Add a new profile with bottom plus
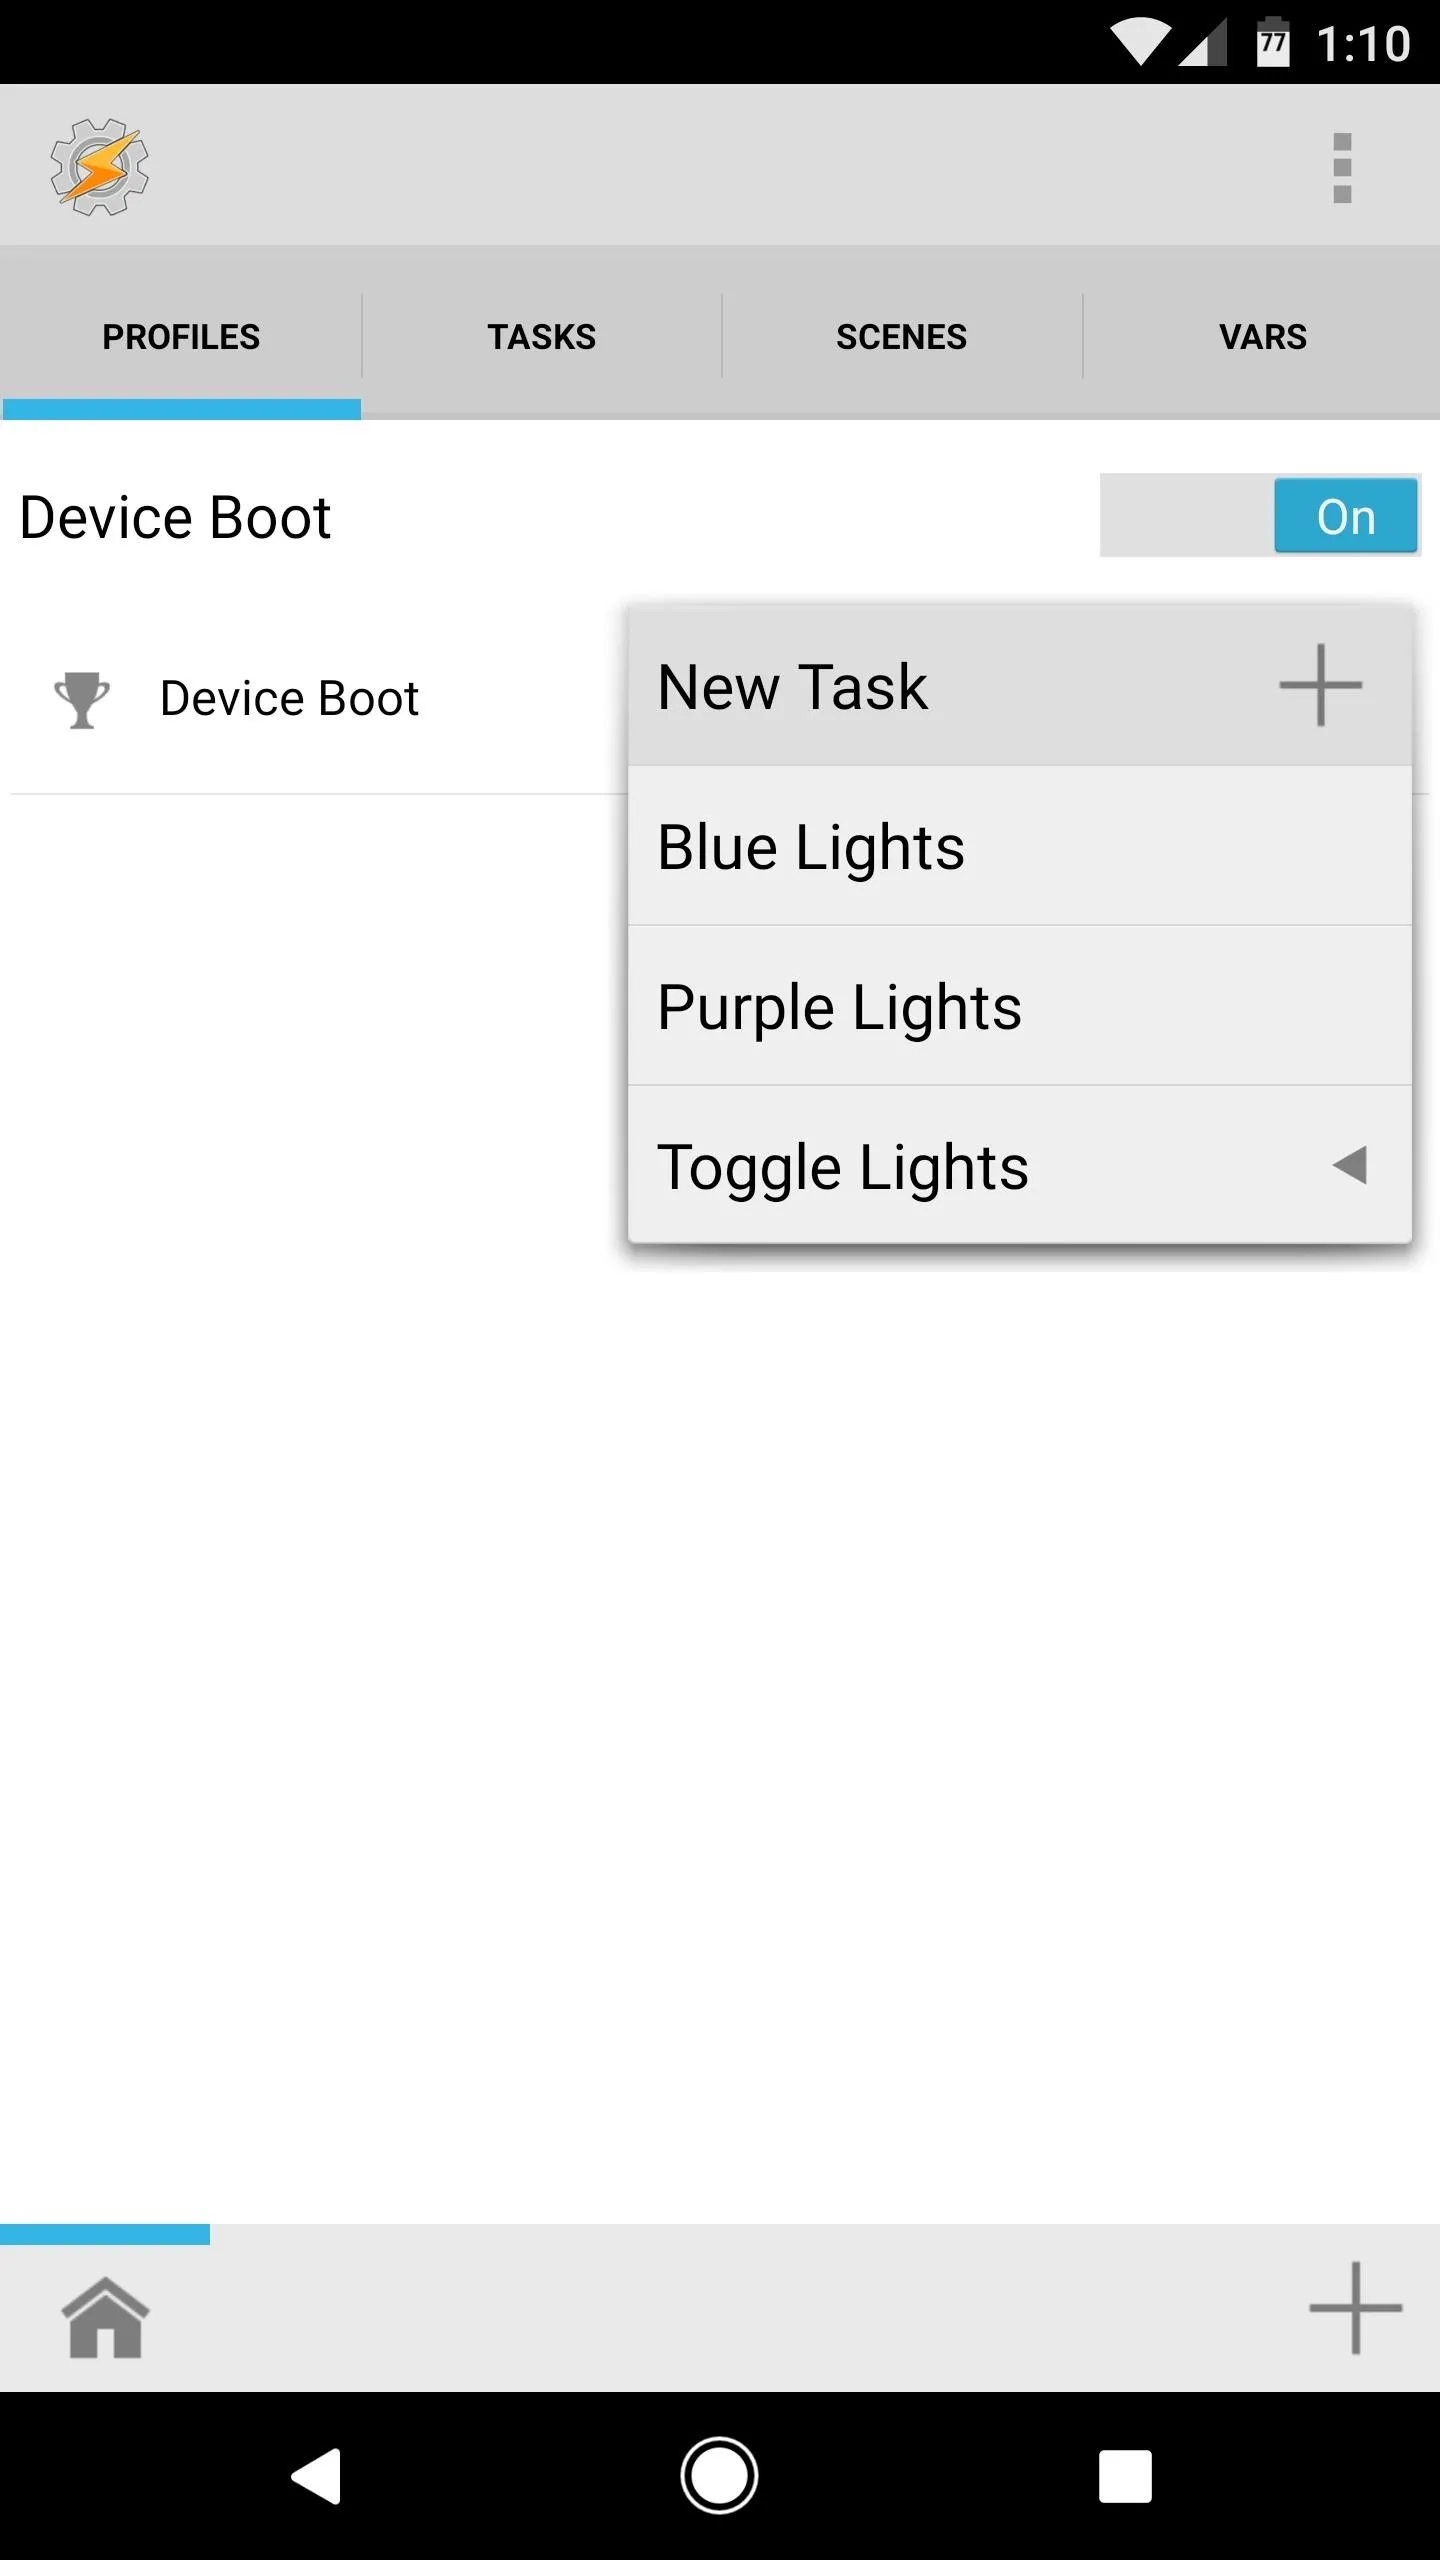This screenshot has width=1440, height=2560. (1355, 2308)
